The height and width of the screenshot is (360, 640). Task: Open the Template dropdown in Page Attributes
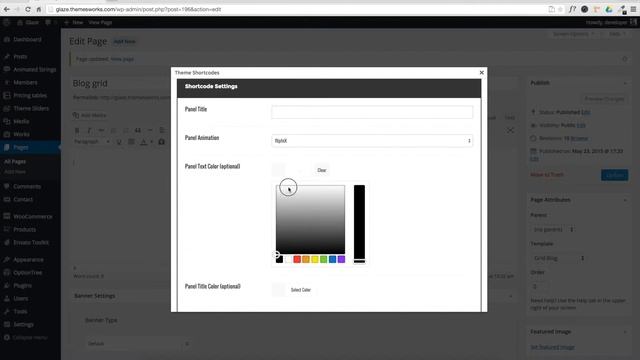tap(559, 258)
